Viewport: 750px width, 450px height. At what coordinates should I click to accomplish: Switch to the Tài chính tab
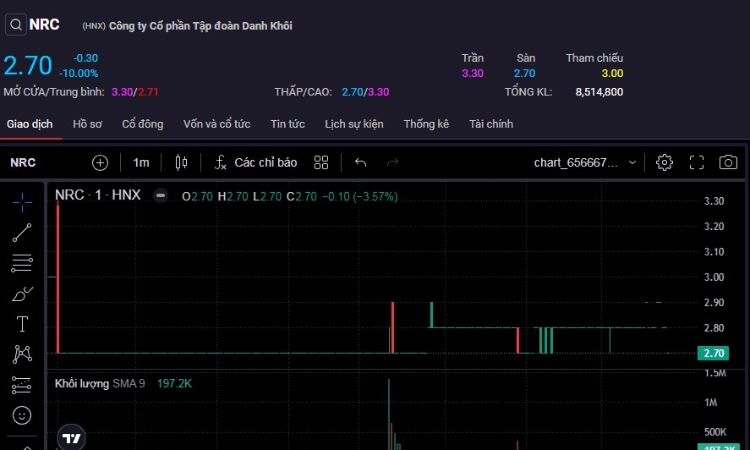(x=491, y=124)
